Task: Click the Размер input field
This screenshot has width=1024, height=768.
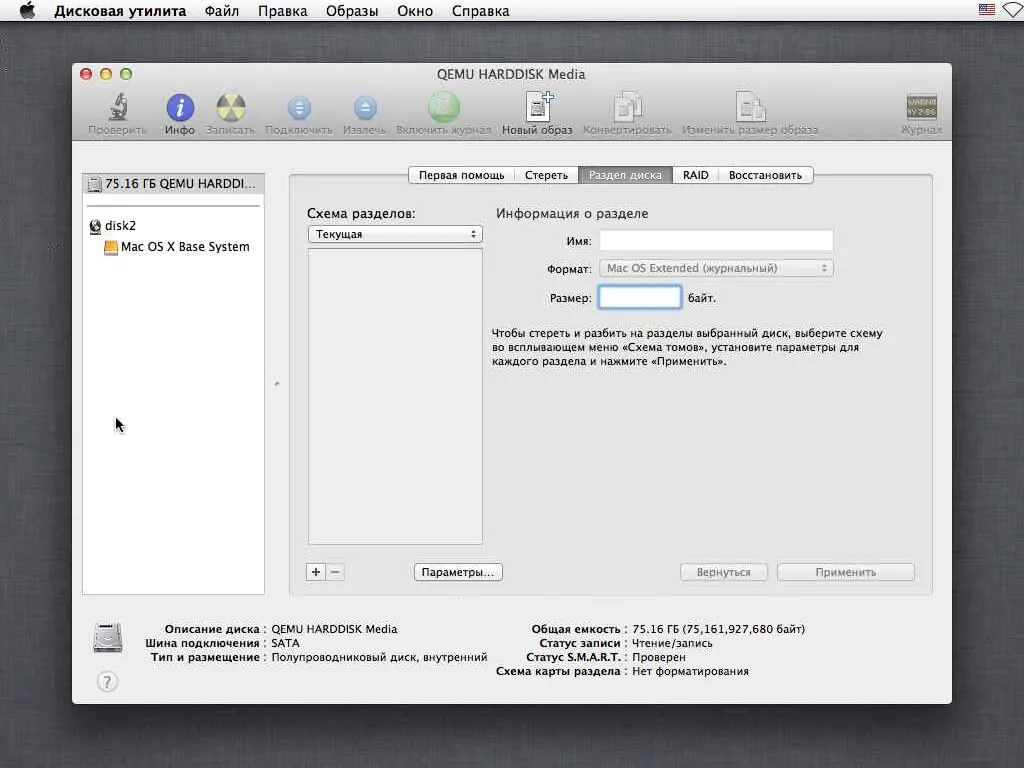Action: click(640, 297)
